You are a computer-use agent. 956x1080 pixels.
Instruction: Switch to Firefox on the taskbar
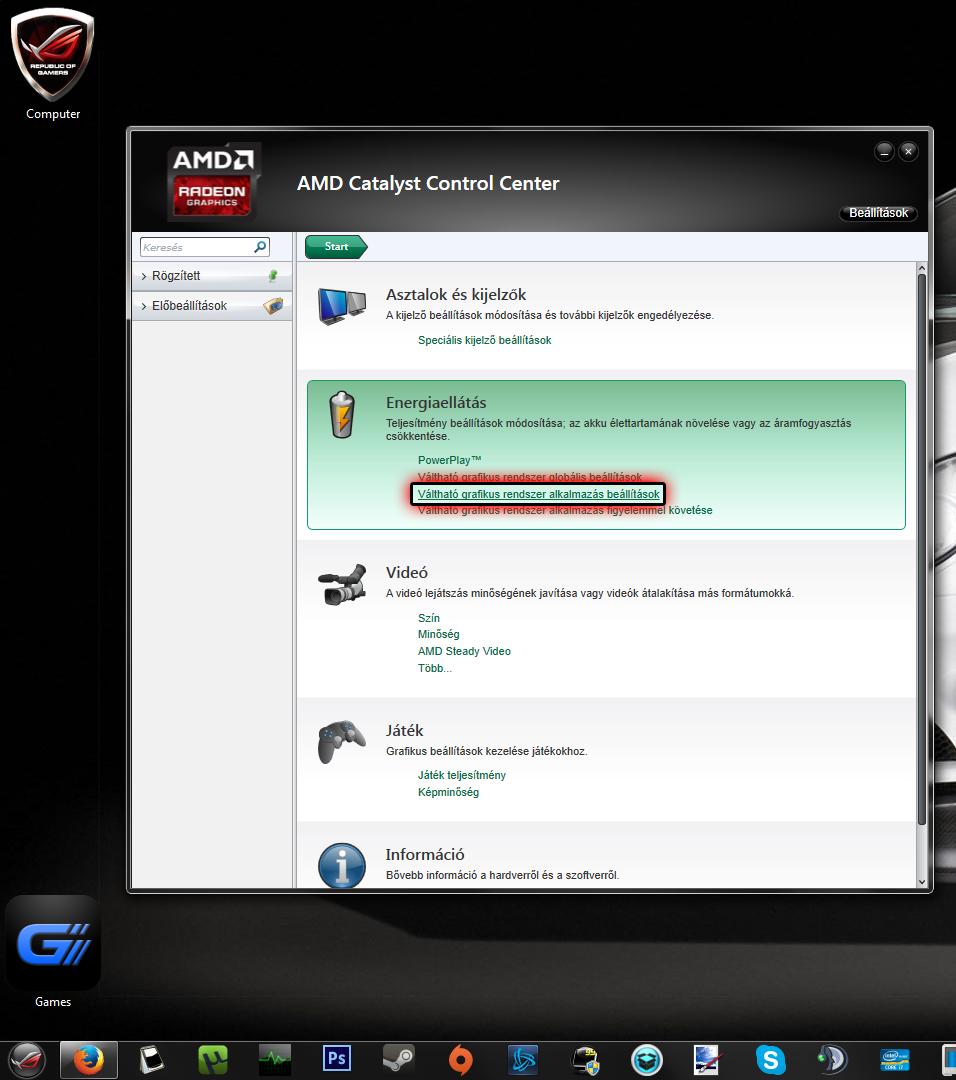(88, 1059)
